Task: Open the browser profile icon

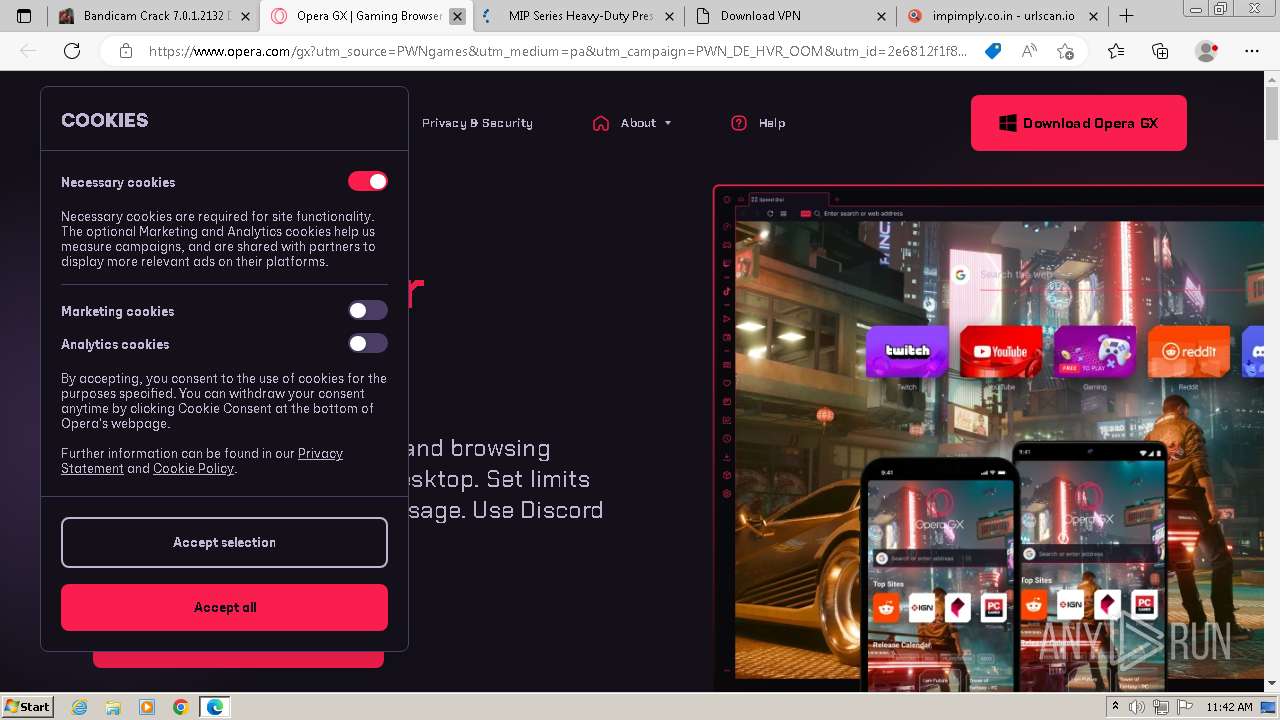Action: click(x=1207, y=51)
